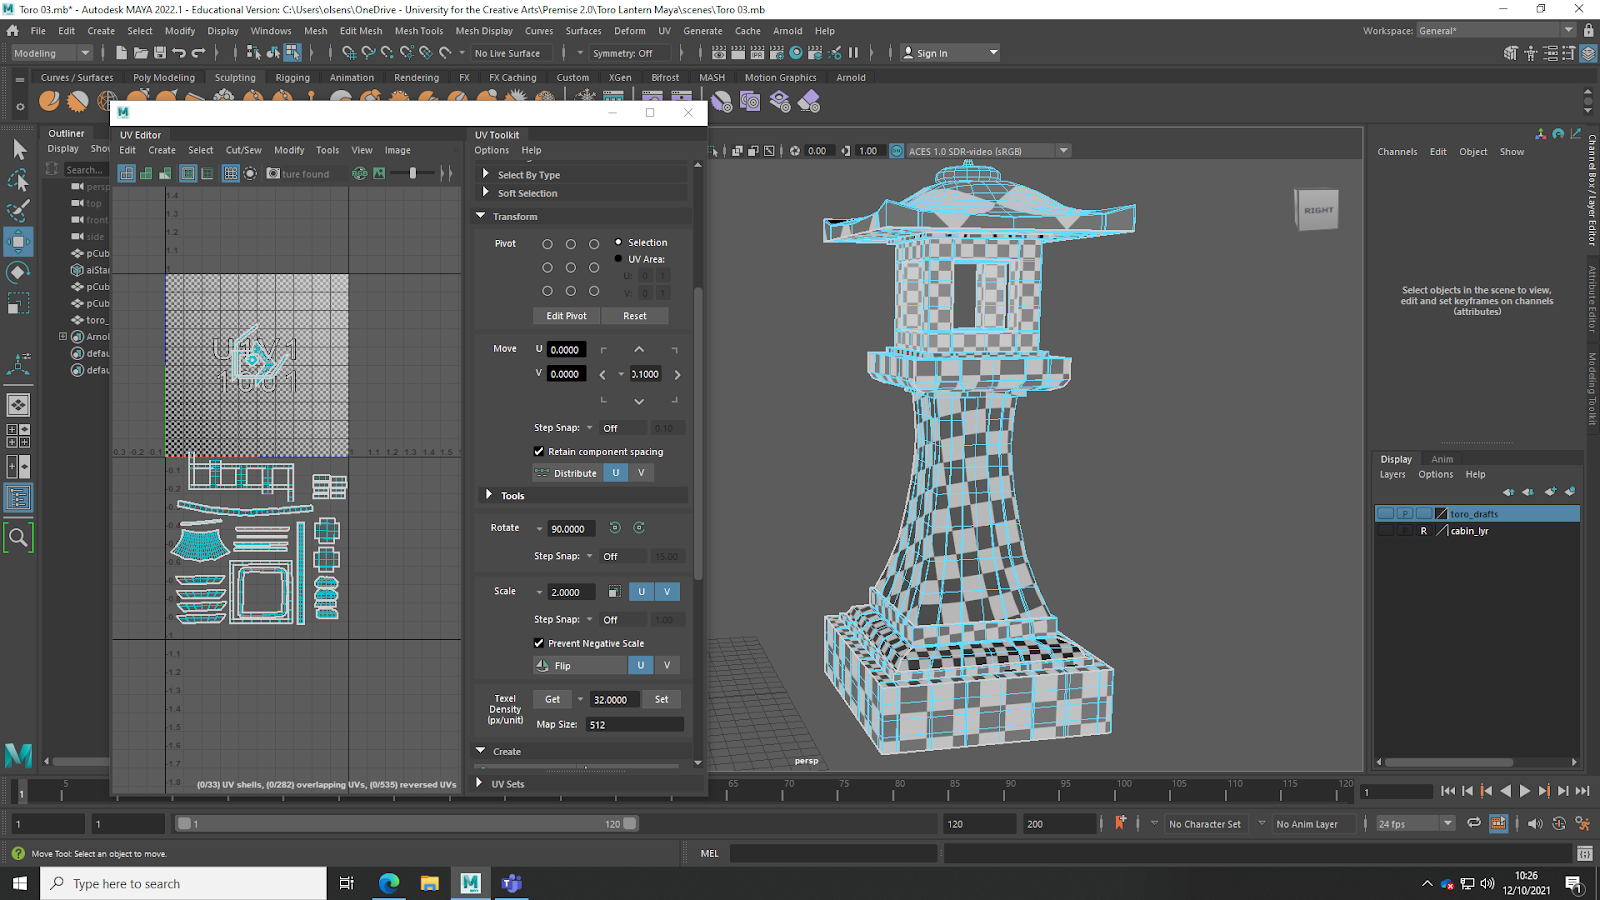Toggle UV Editor wireframe display icon

tap(127, 173)
